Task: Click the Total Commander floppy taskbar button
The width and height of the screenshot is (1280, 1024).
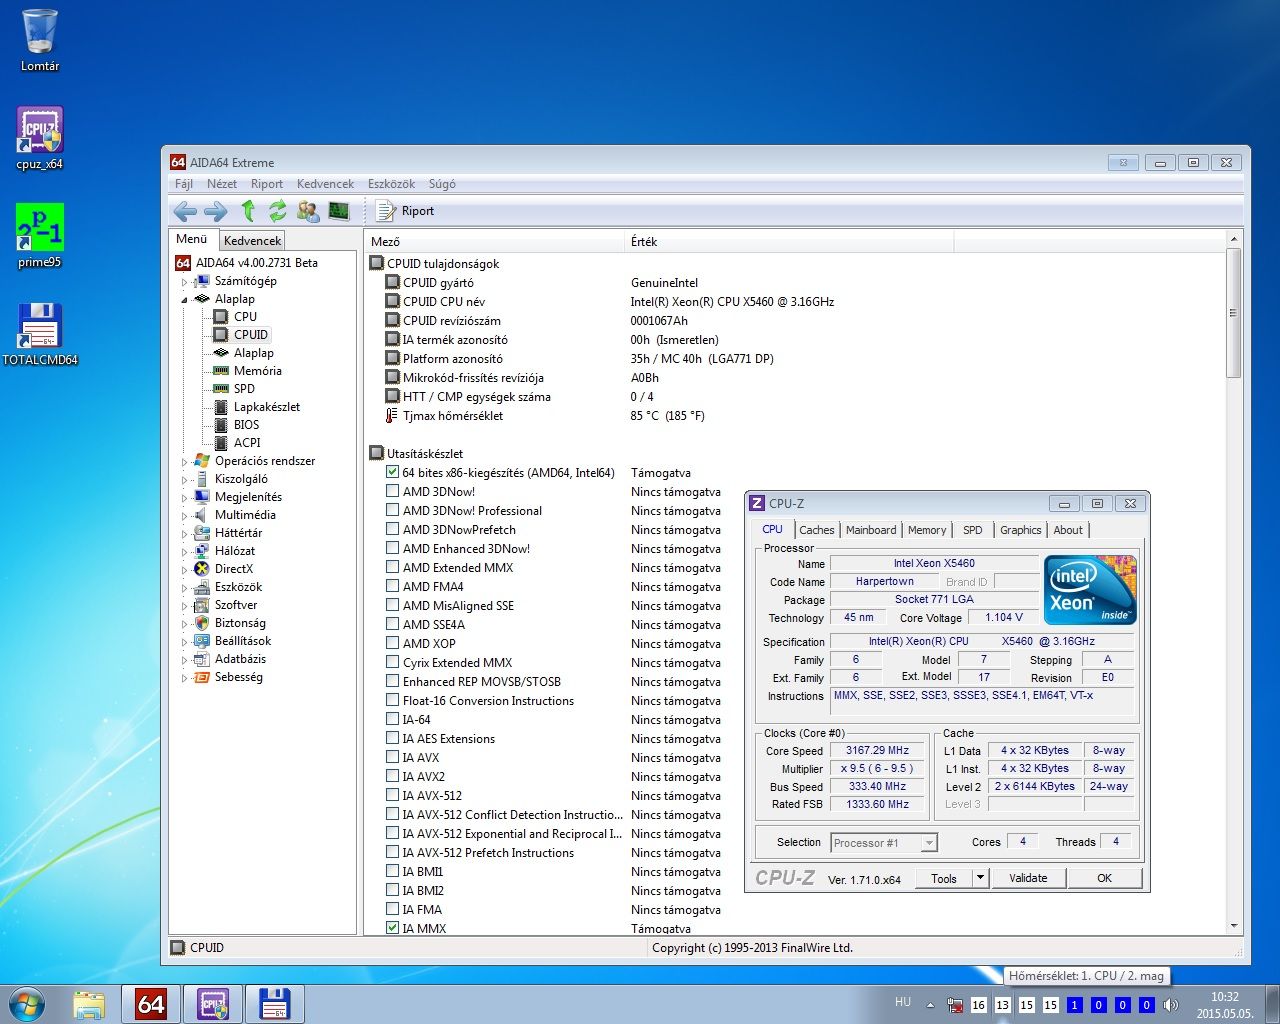Action: 275,1004
